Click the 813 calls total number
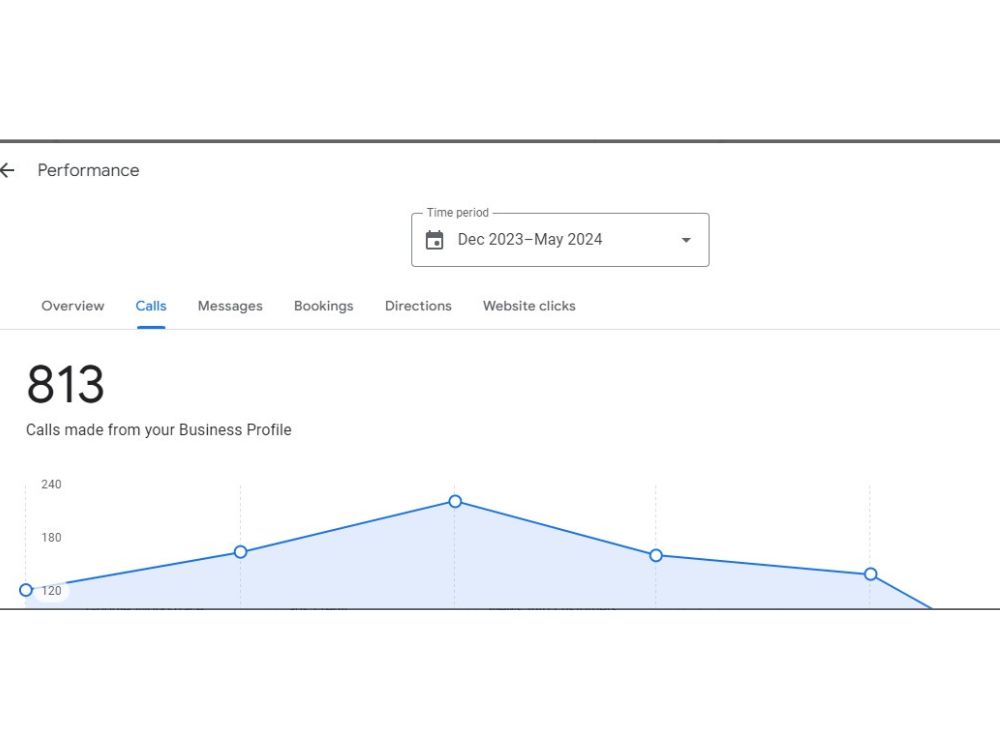 [x=65, y=384]
